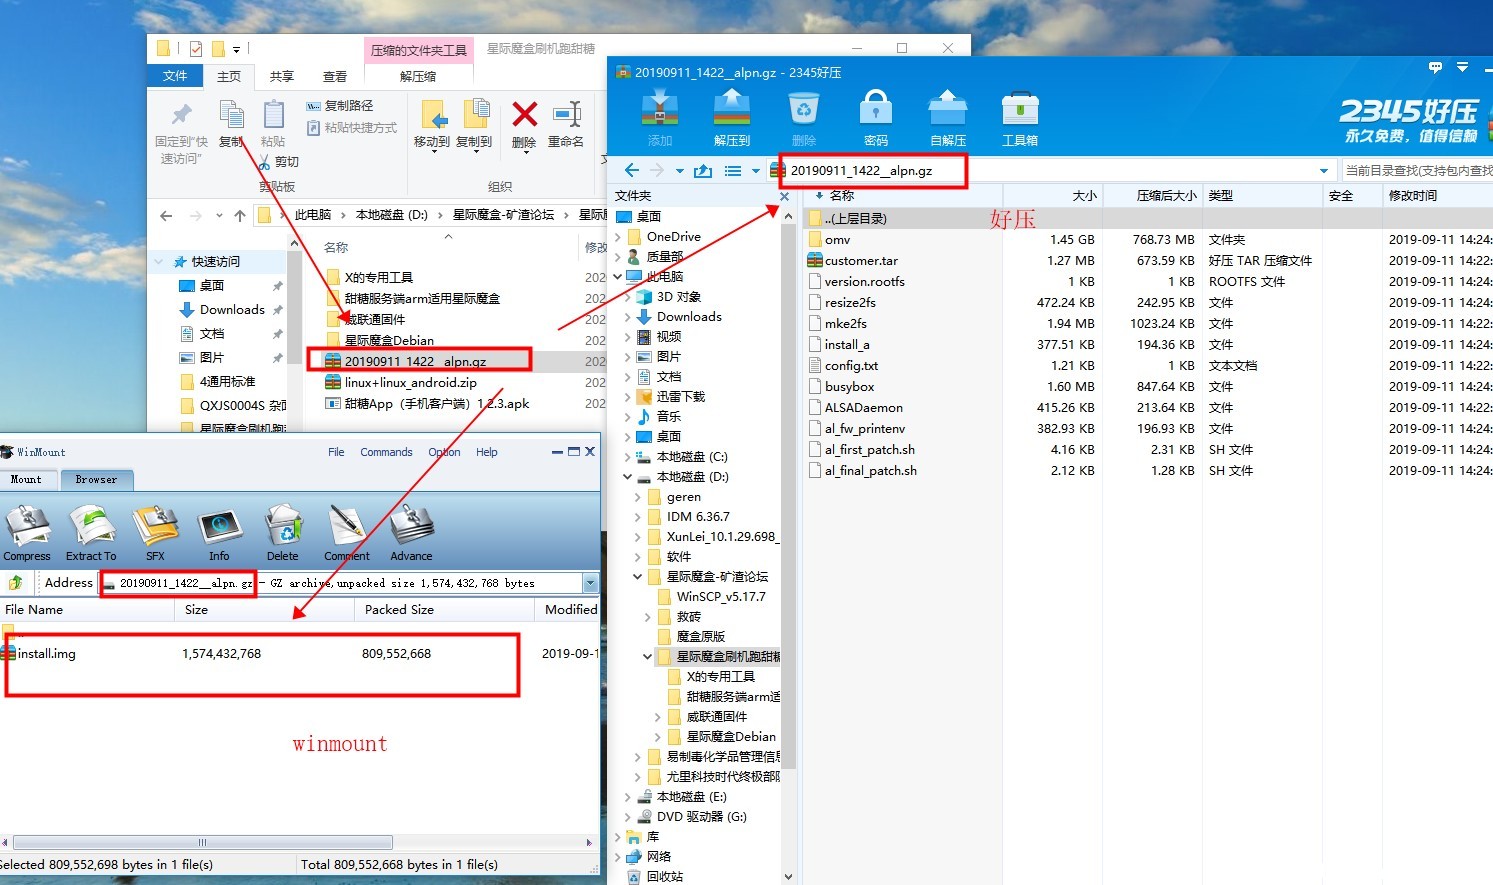
Task: Click the SFX icon in WinMount
Action: [x=155, y=530]
